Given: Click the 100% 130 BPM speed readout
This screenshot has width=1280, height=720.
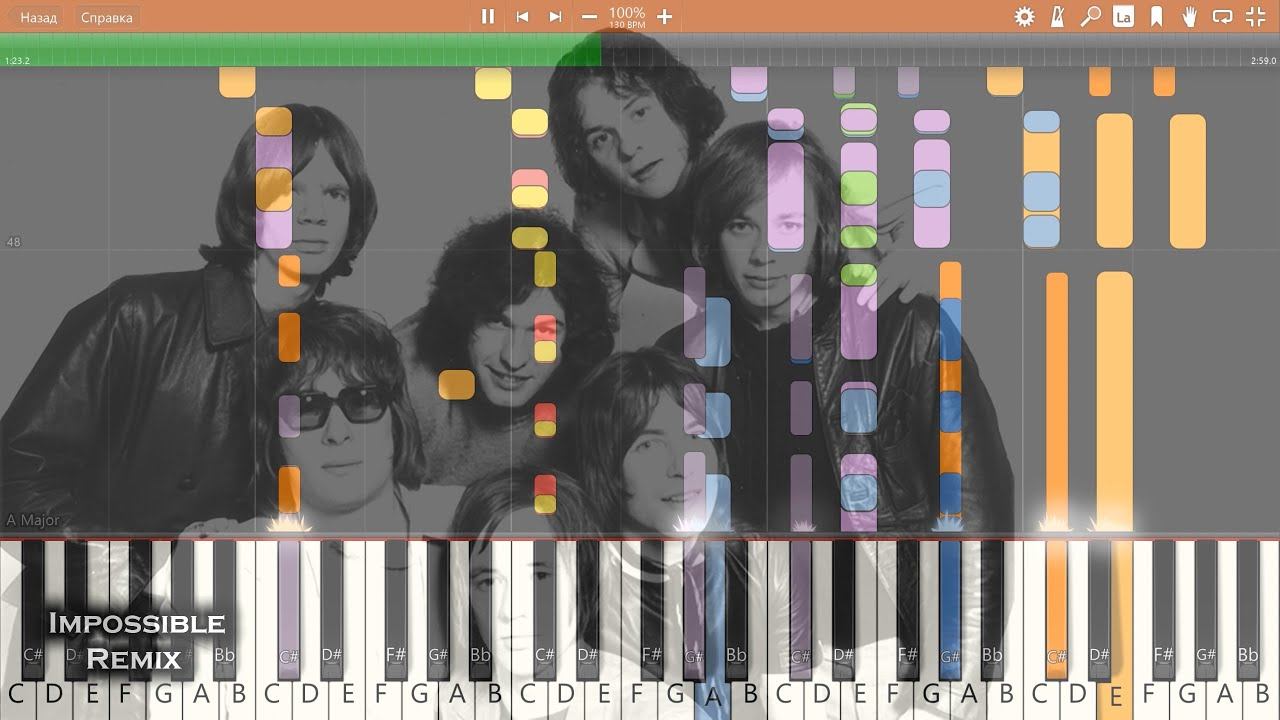Looking at the screenshot, I should pos(627,16).
